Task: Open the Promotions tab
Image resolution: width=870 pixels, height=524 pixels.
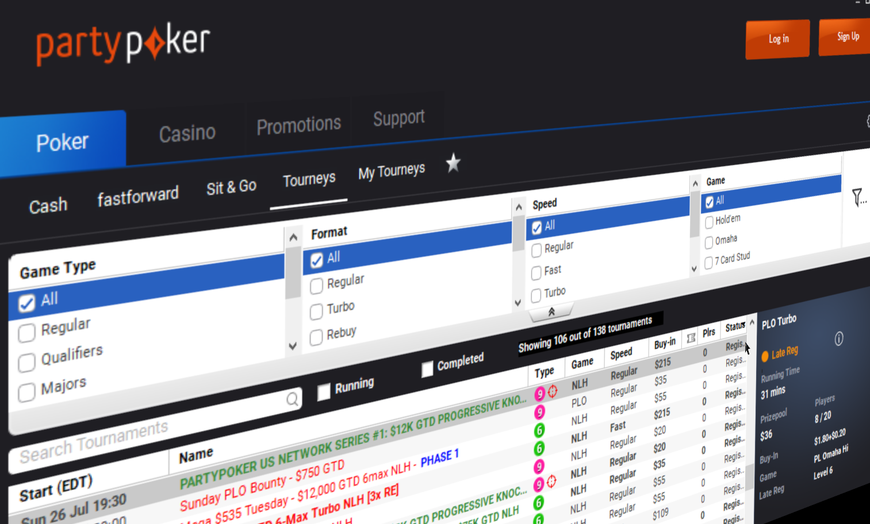Action: [x=299, y=125]
